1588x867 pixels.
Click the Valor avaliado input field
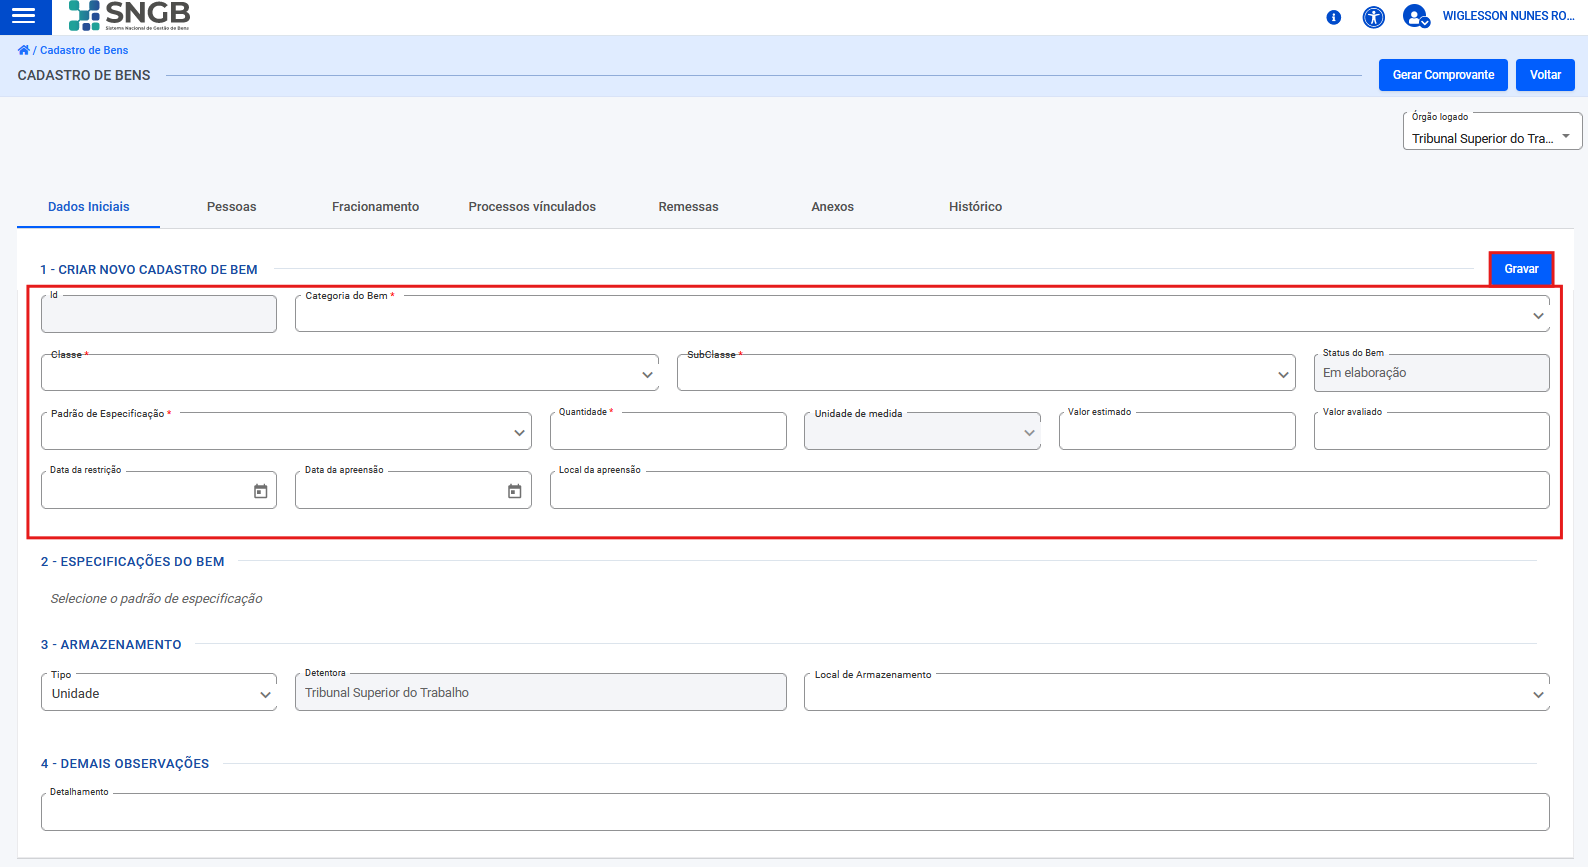coord(1431,431)
